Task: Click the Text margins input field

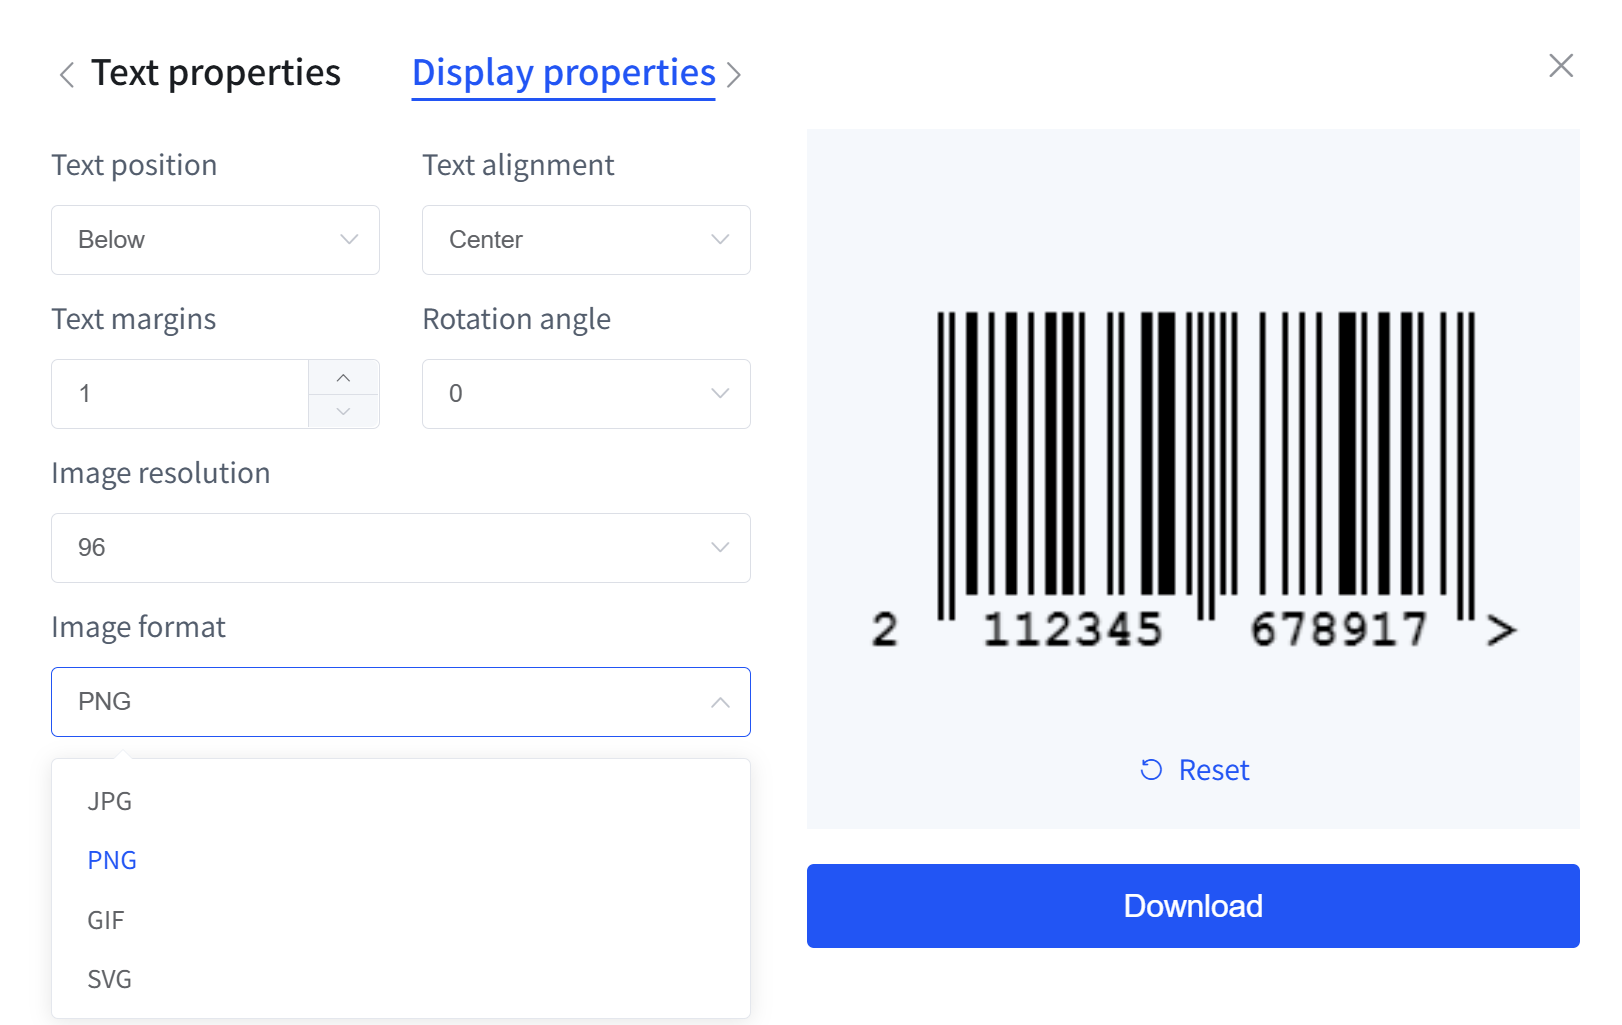Action: (180, 394)
